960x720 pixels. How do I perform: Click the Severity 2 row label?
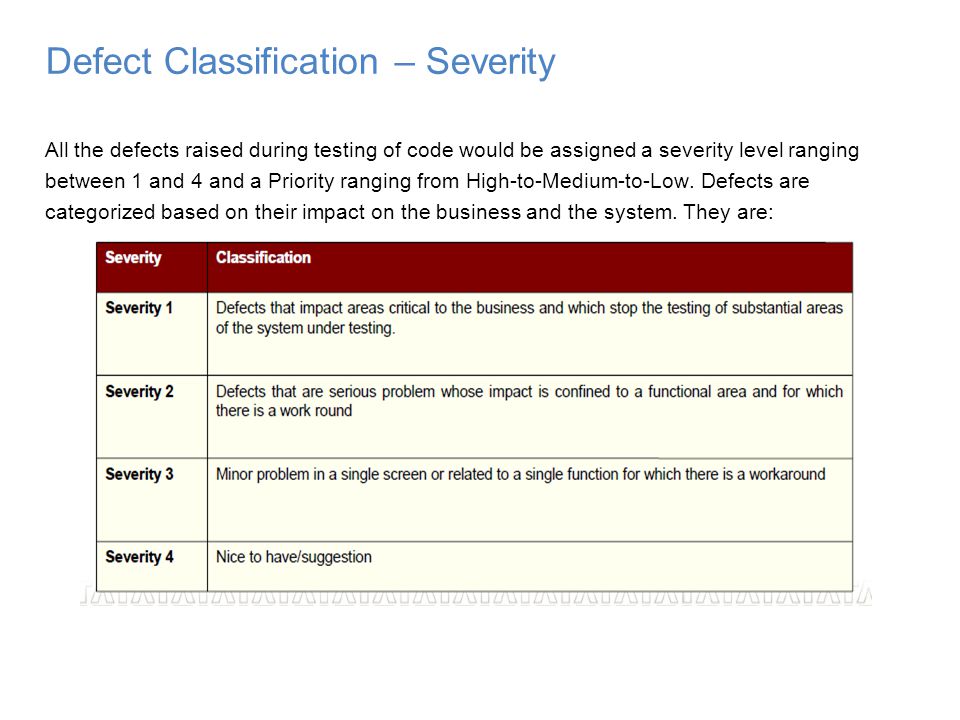(140, 391)
